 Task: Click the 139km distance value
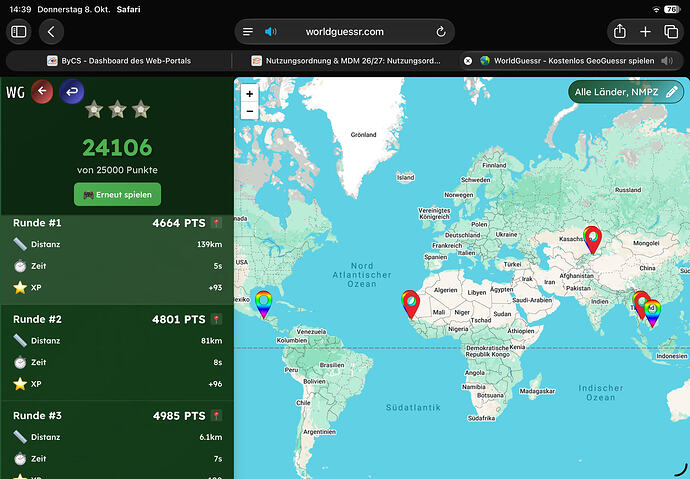point(209,244)
